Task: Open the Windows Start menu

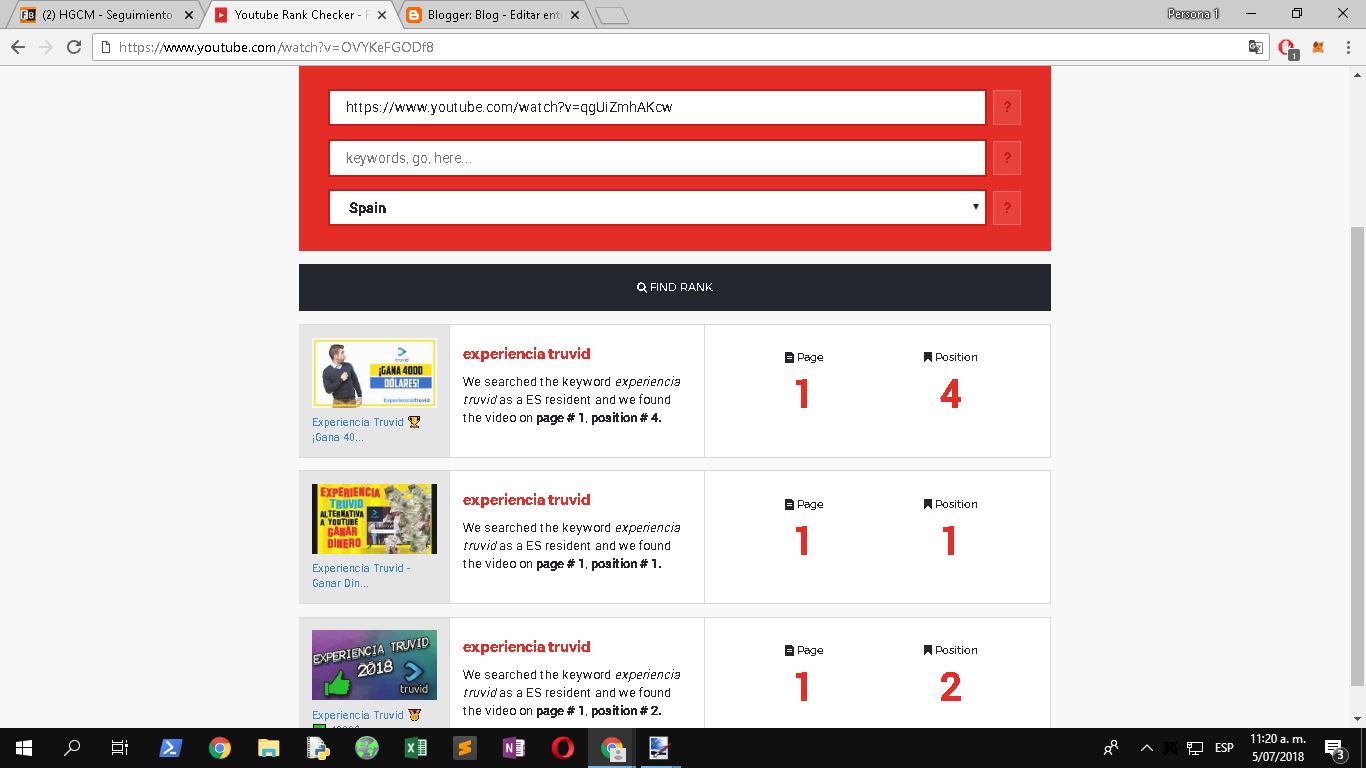Action: (x=23, y=748)
